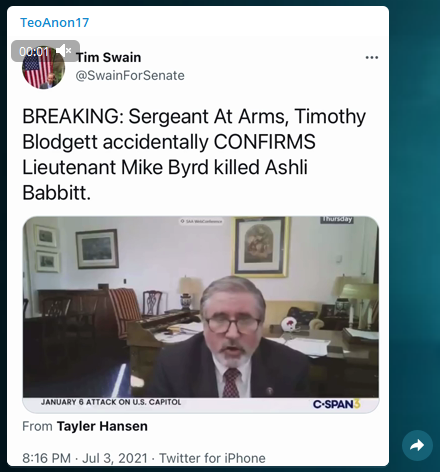Click the 00:01 video timer badge
The width and height of the screenshot is (440, 472).
pyautogui.click(x=34, y=51)
